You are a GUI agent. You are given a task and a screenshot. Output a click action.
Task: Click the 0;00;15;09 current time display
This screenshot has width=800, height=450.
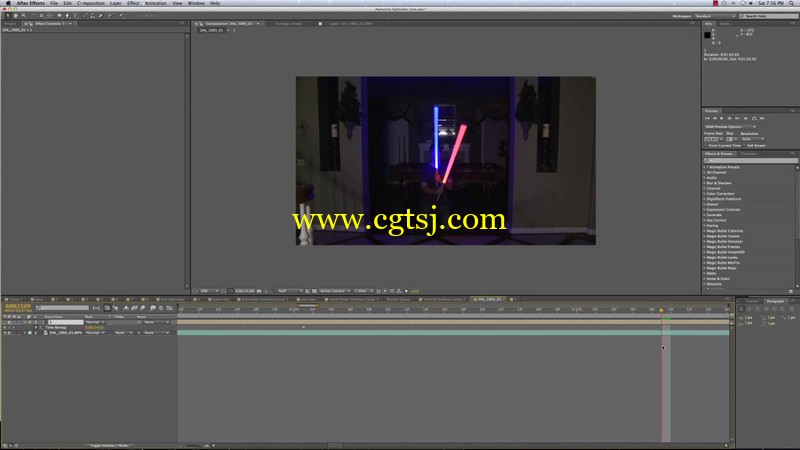coord(18,306)
